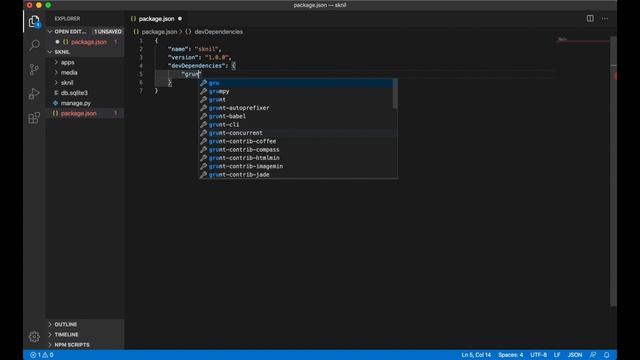Open the editor More Actions ellipsis
Image resolution: width=640 pixels, height=360 pixels.
click(605, 18)
